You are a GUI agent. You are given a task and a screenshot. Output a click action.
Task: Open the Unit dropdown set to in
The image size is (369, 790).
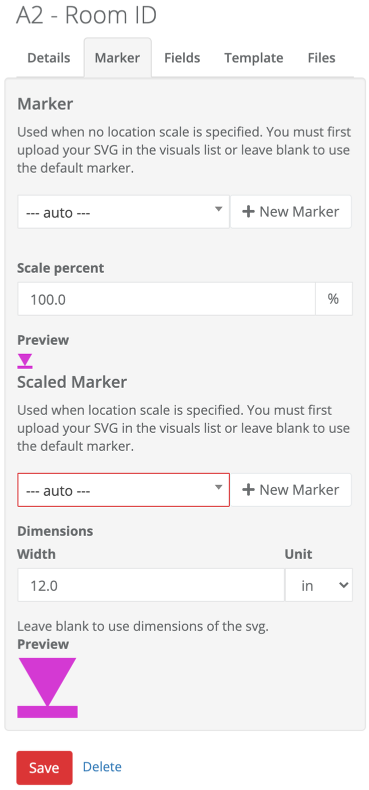point(319,585)
